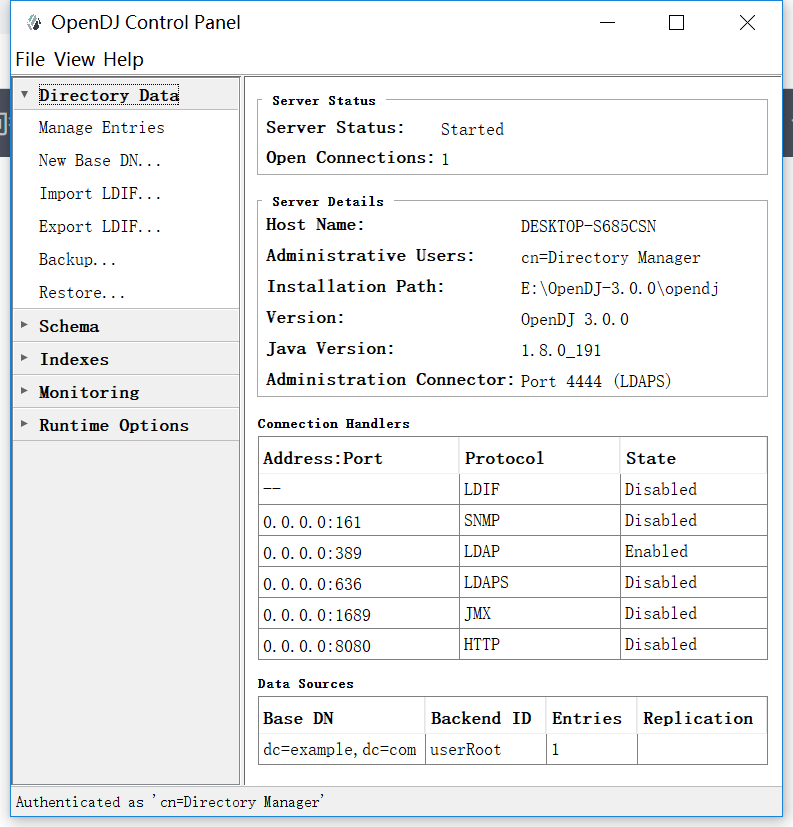Close the OpenDJ Control Panel window
Screen dimensions: 793x827
click(747, 23)
